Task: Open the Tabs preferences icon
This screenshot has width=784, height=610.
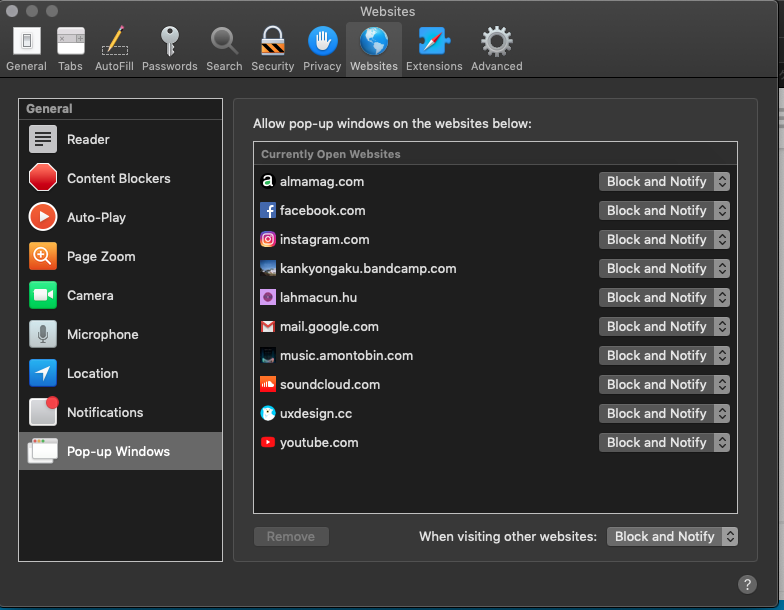Action: (x=70, y=41)
